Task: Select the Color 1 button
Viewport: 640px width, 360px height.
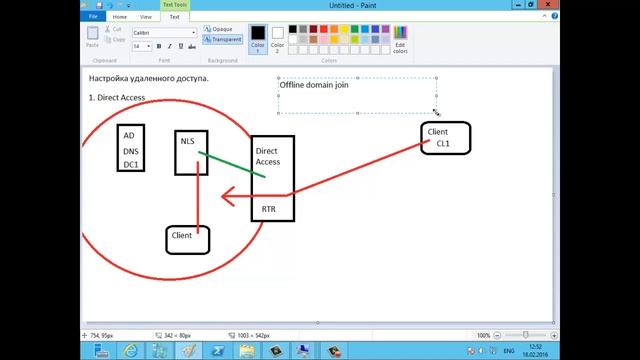Action: click(x=258, y=39)
